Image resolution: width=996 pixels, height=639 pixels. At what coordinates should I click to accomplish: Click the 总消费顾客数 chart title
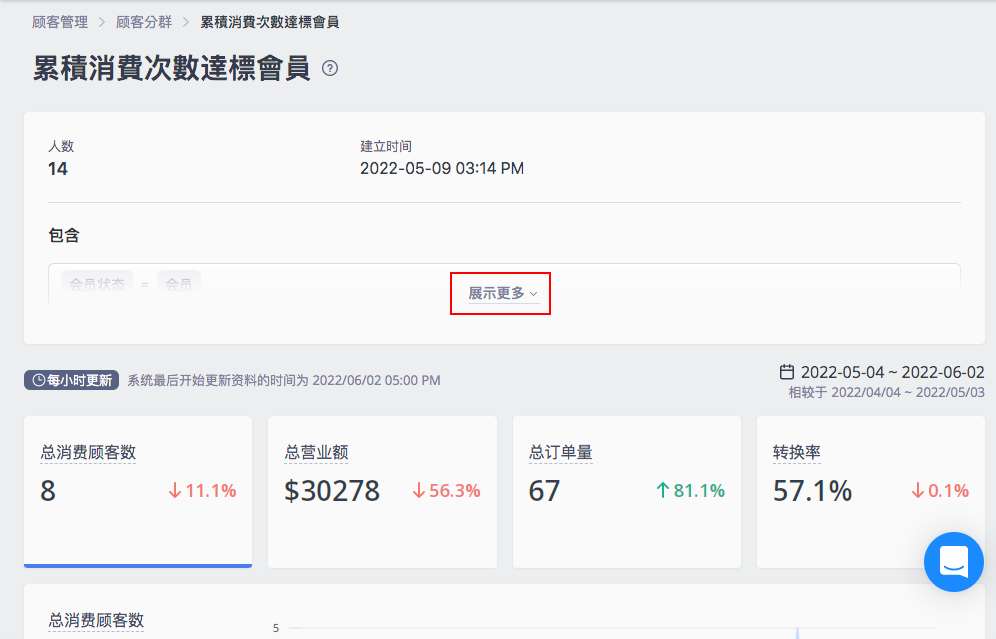(96, 620)
